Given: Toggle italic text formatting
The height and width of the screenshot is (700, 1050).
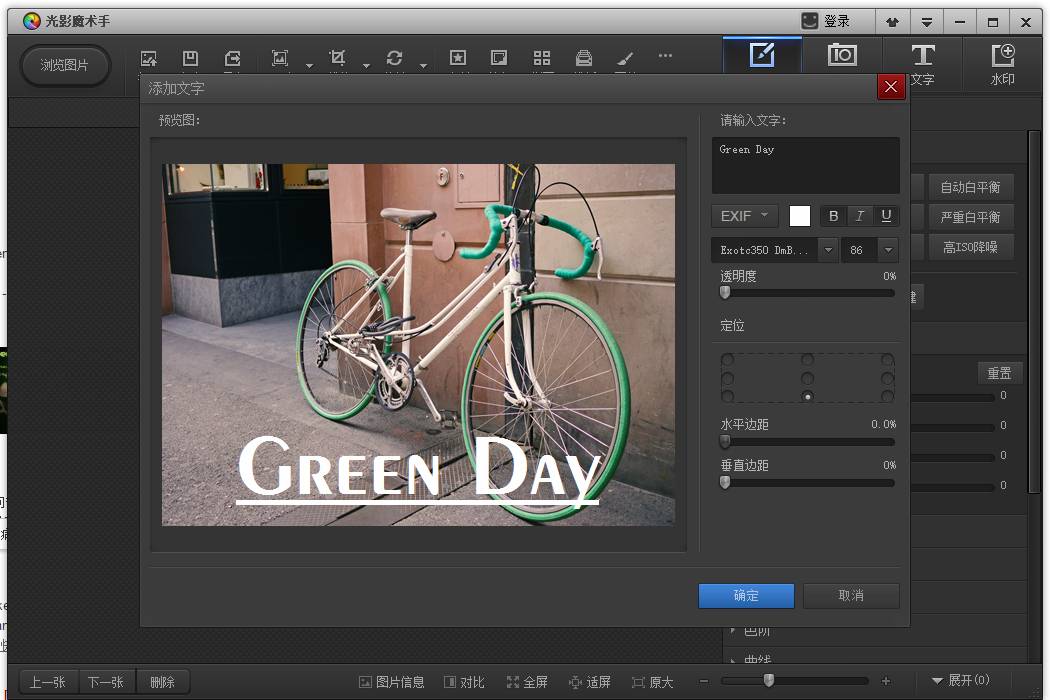Looking at the screenshot, I should (859, 216).
